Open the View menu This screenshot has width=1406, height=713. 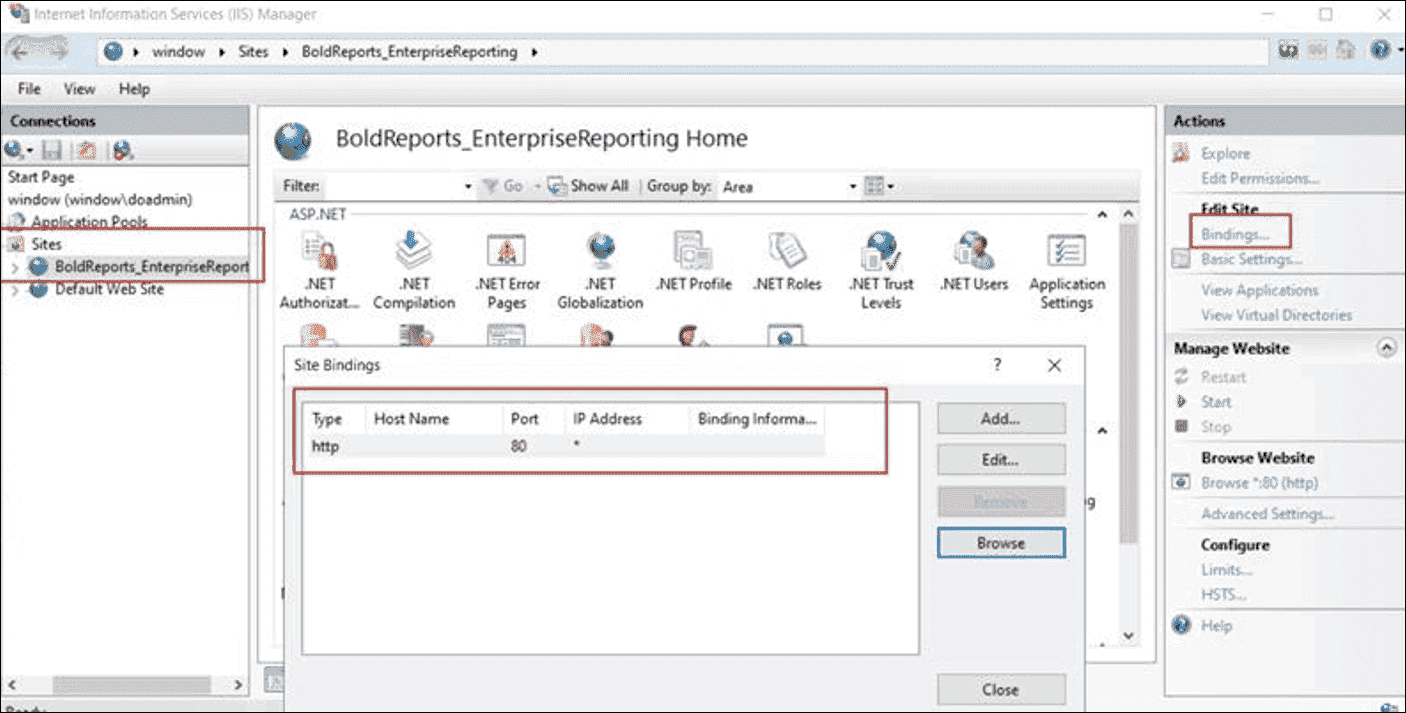click(79, 89)
